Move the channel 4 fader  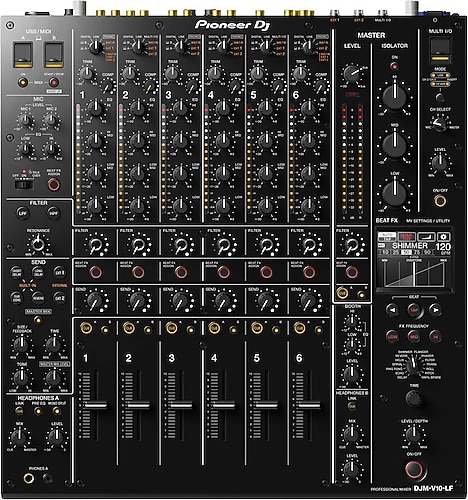224,405
